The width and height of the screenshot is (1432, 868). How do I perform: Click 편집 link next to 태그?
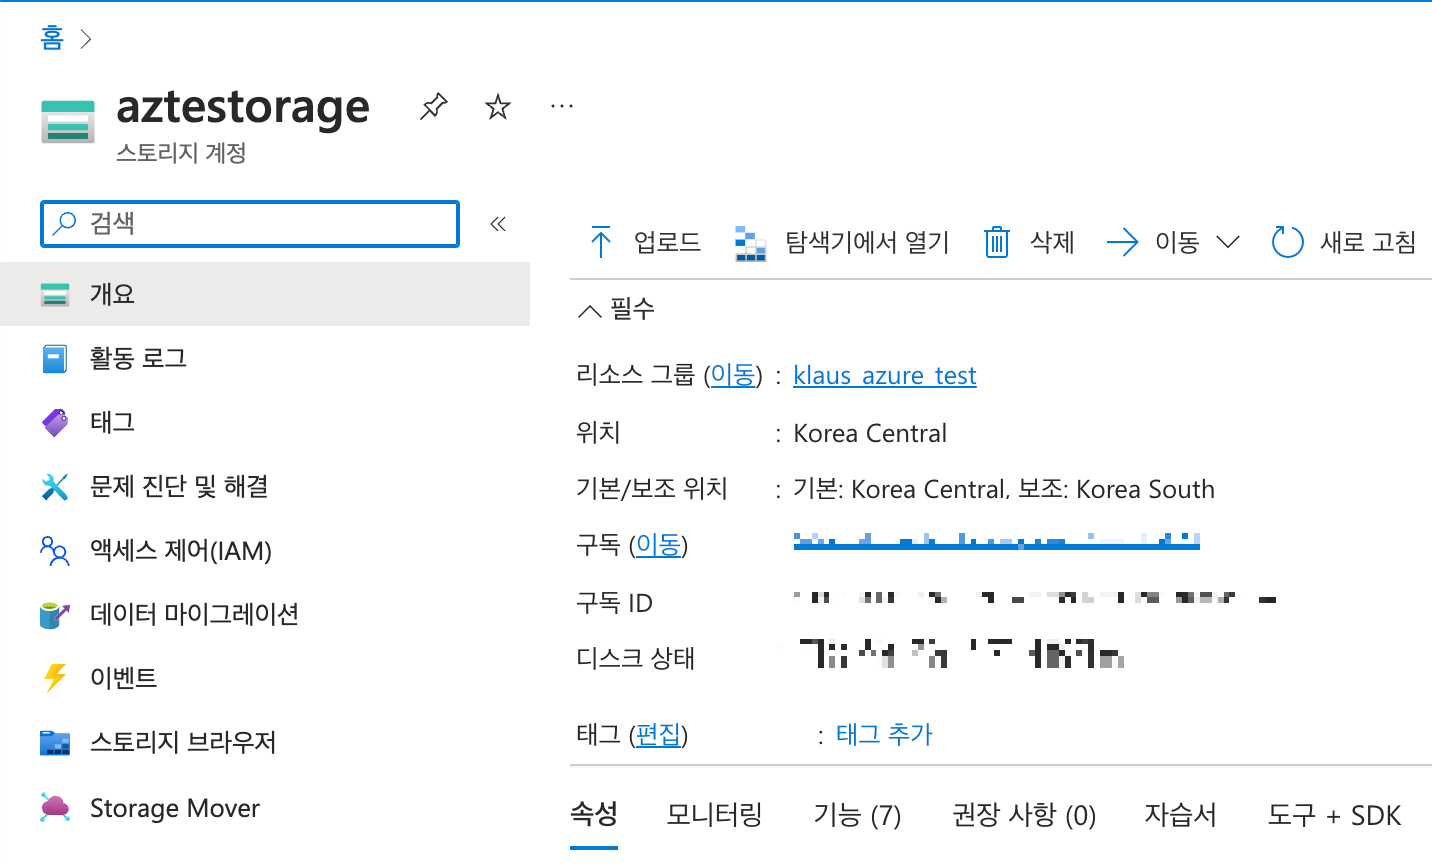pyautogui.click(x=659, y=735)
